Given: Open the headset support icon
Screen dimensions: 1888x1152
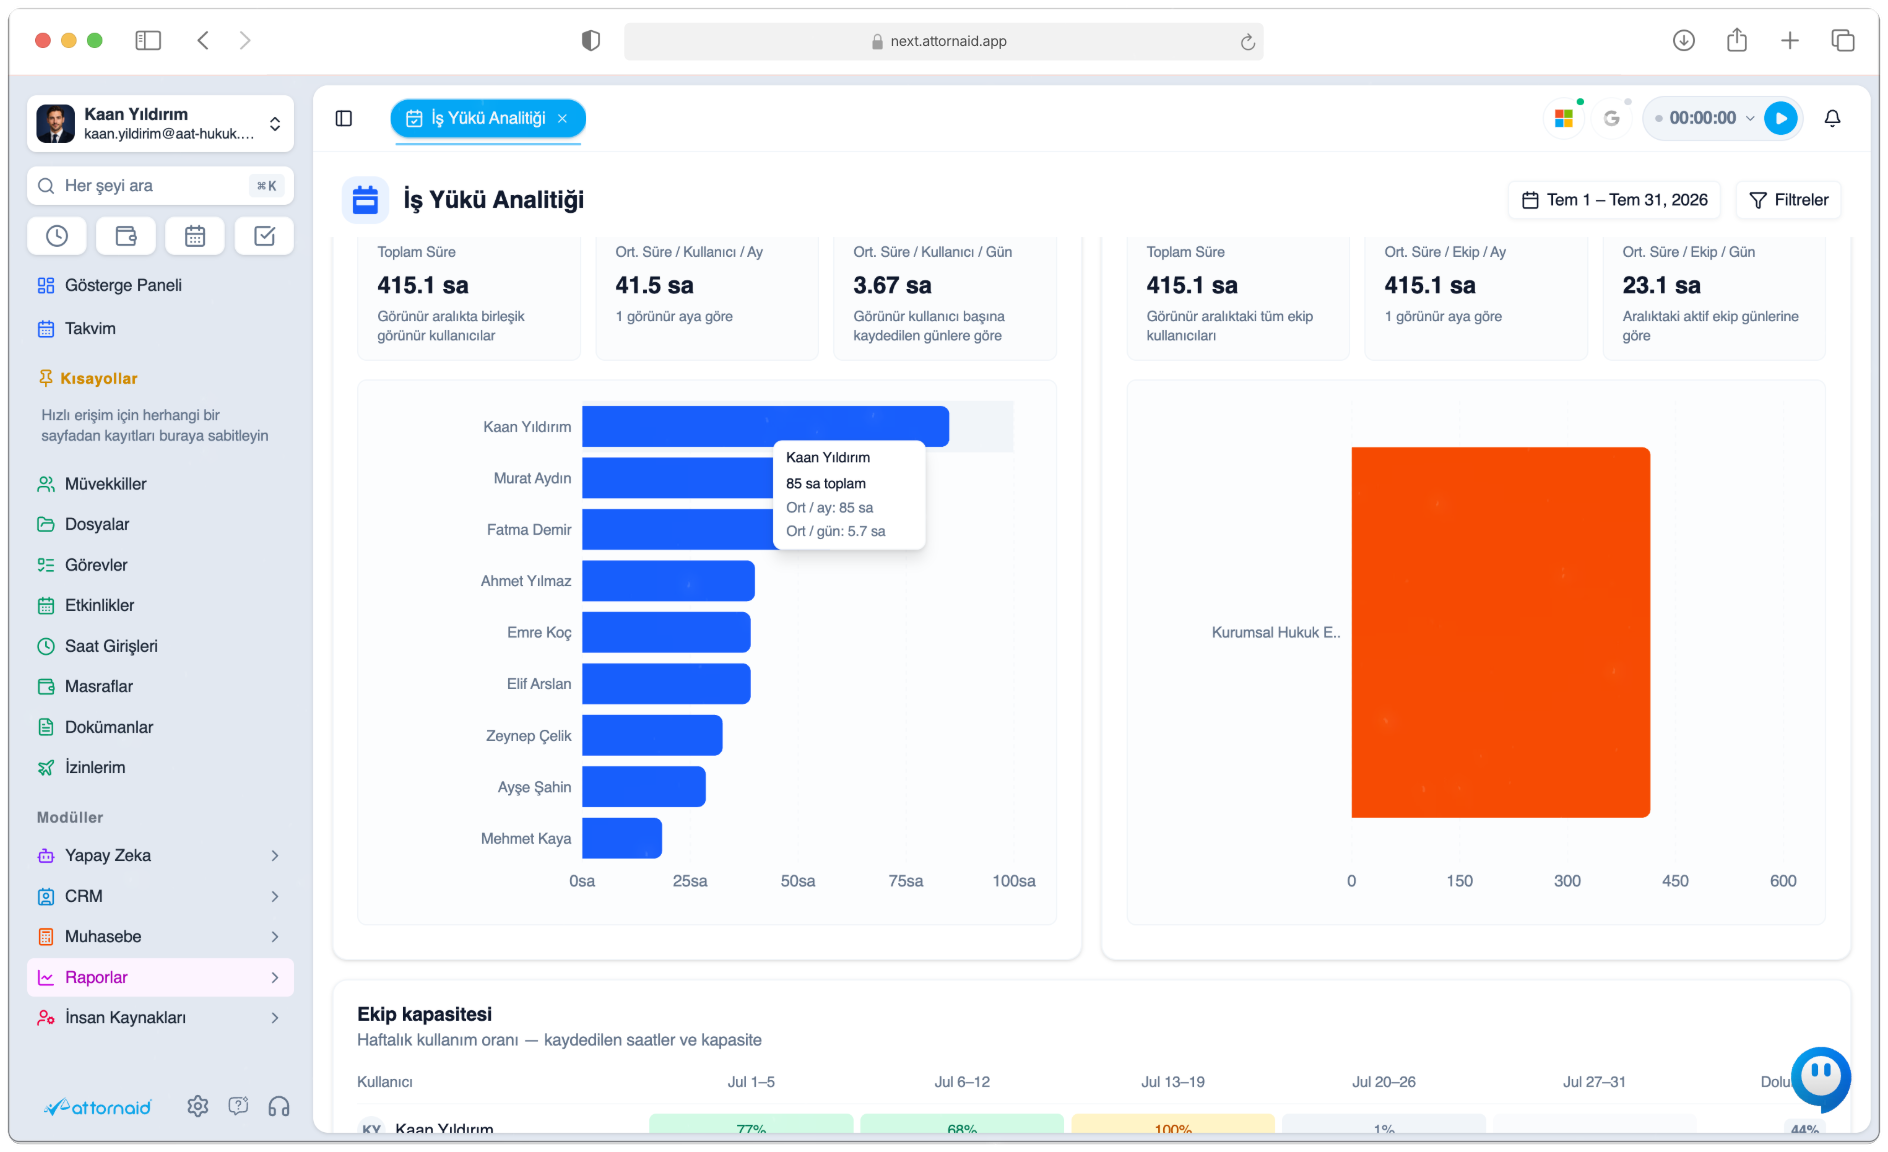Looking at the screenshot, I should [279, 1106].
